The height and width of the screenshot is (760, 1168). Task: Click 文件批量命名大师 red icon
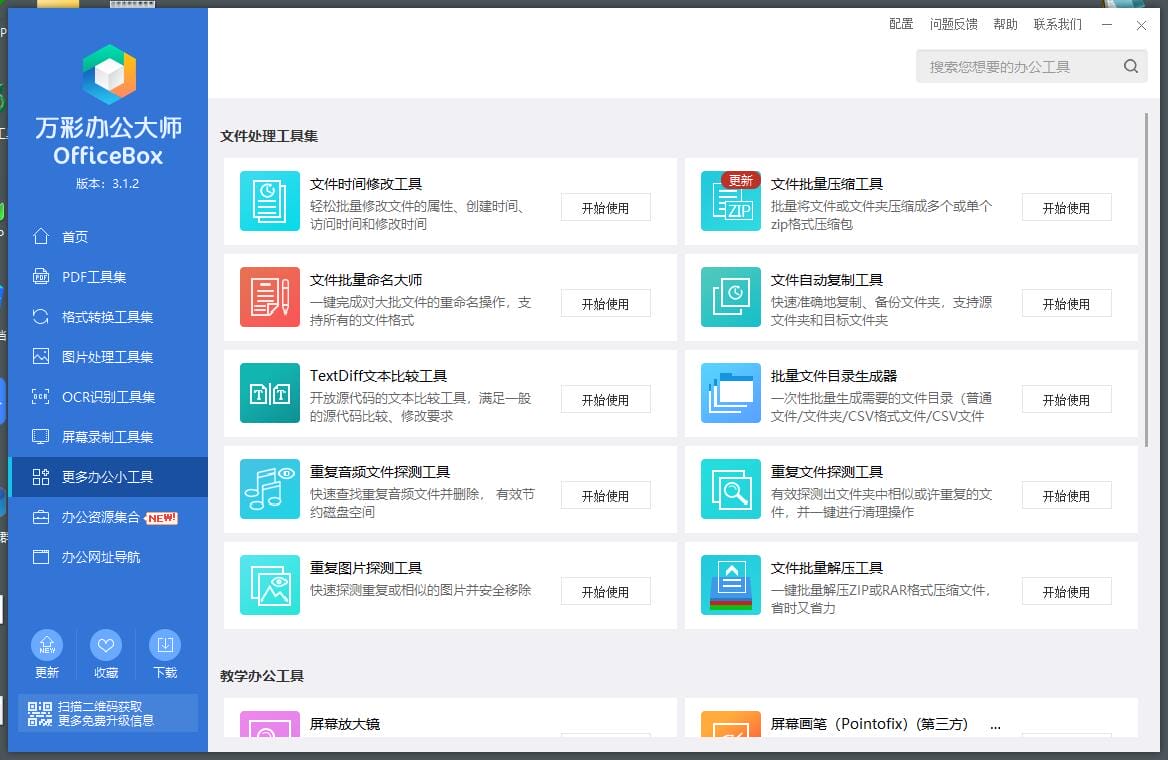[270, 297]
